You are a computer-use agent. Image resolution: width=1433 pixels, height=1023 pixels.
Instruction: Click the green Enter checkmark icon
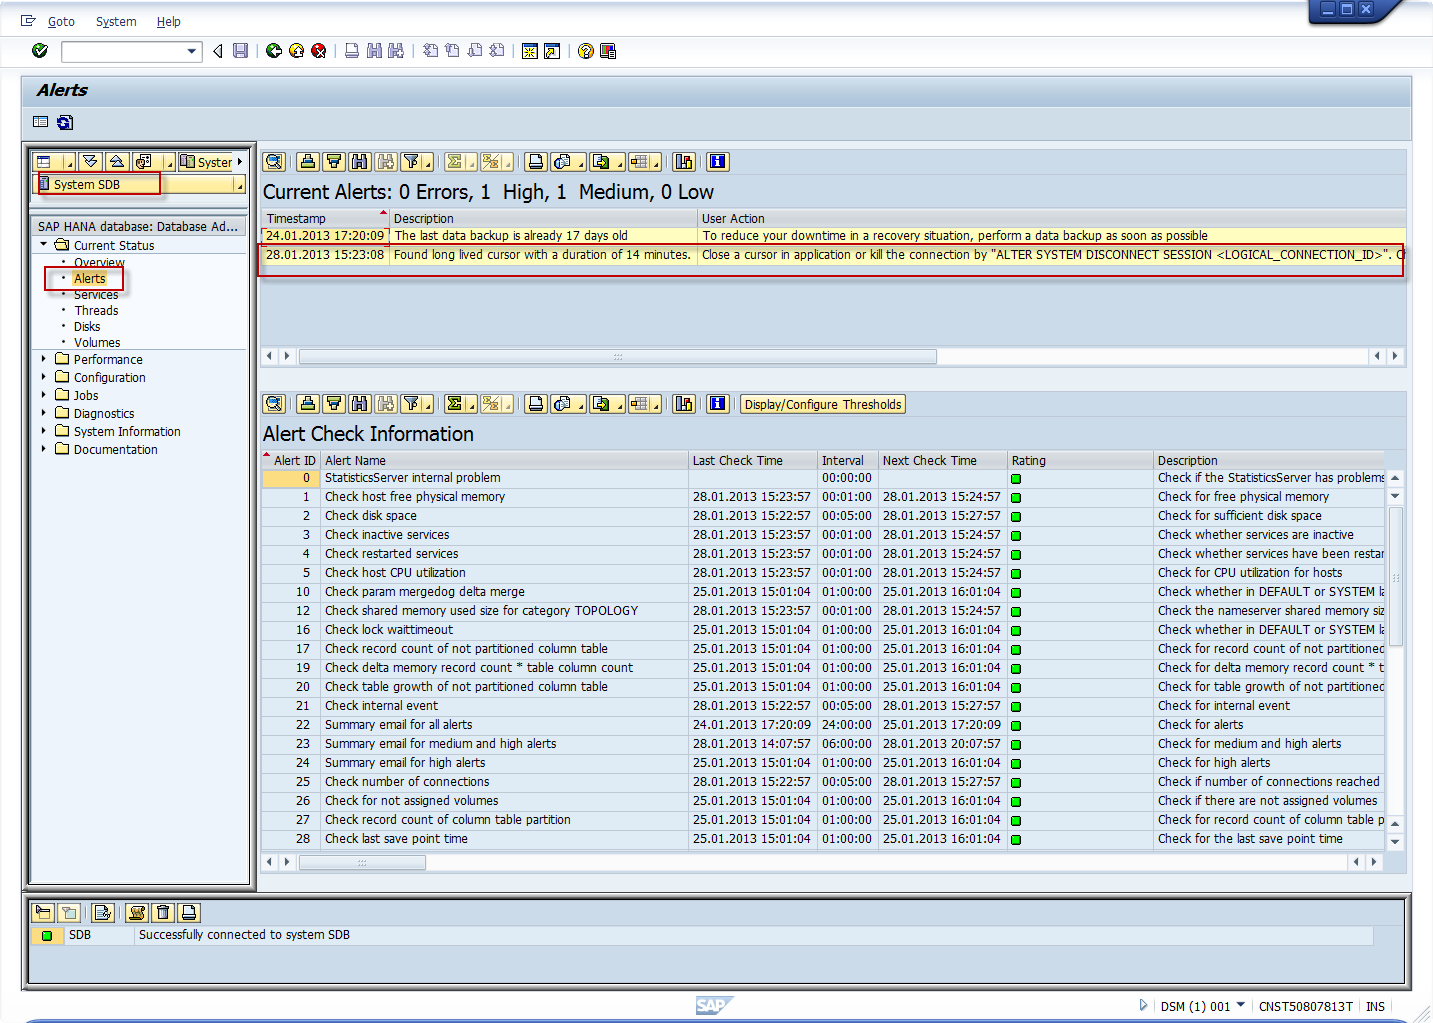coord(40,51)
